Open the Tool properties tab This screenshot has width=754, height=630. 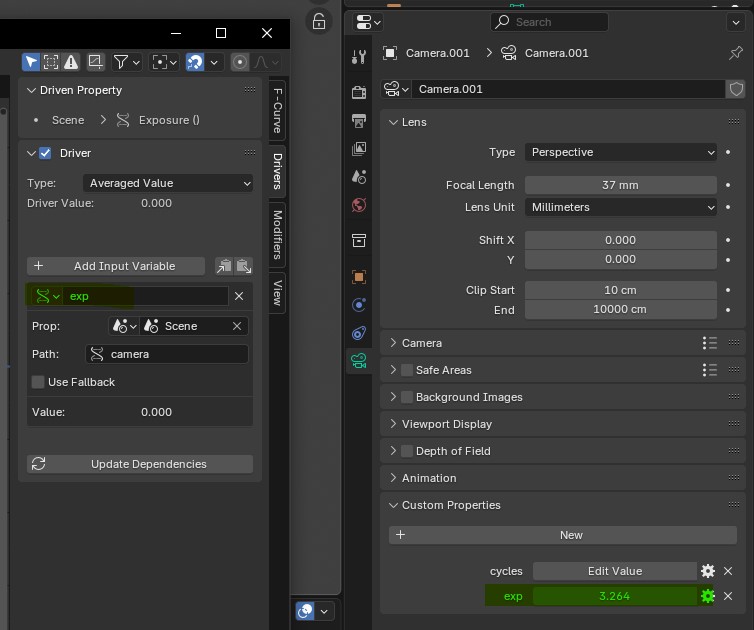coord(359,57)
